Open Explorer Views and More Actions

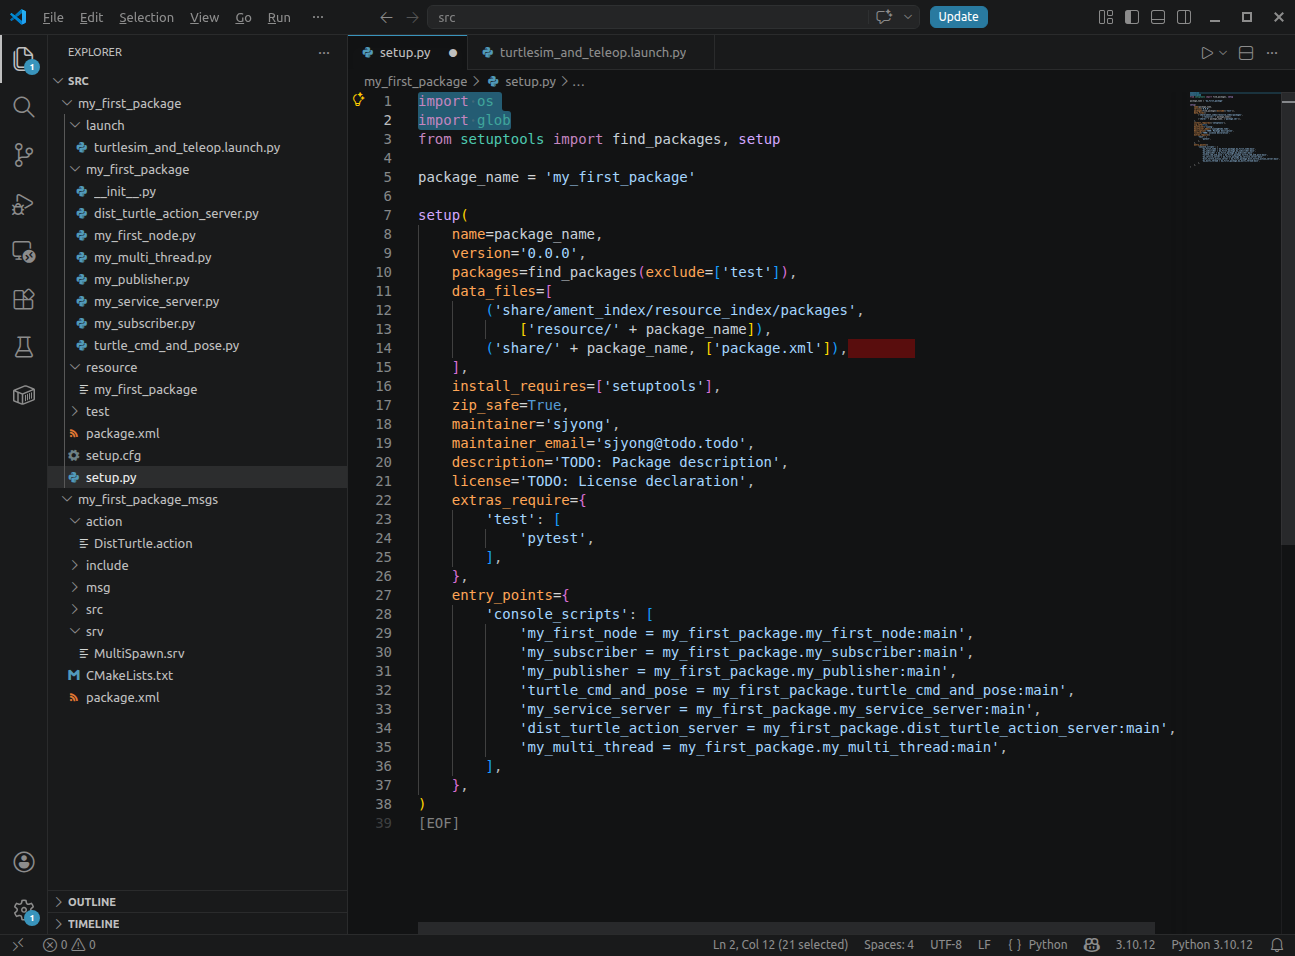324,53
